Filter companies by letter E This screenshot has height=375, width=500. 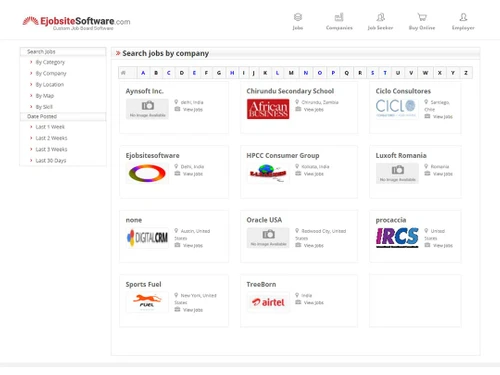coord(194,73)
